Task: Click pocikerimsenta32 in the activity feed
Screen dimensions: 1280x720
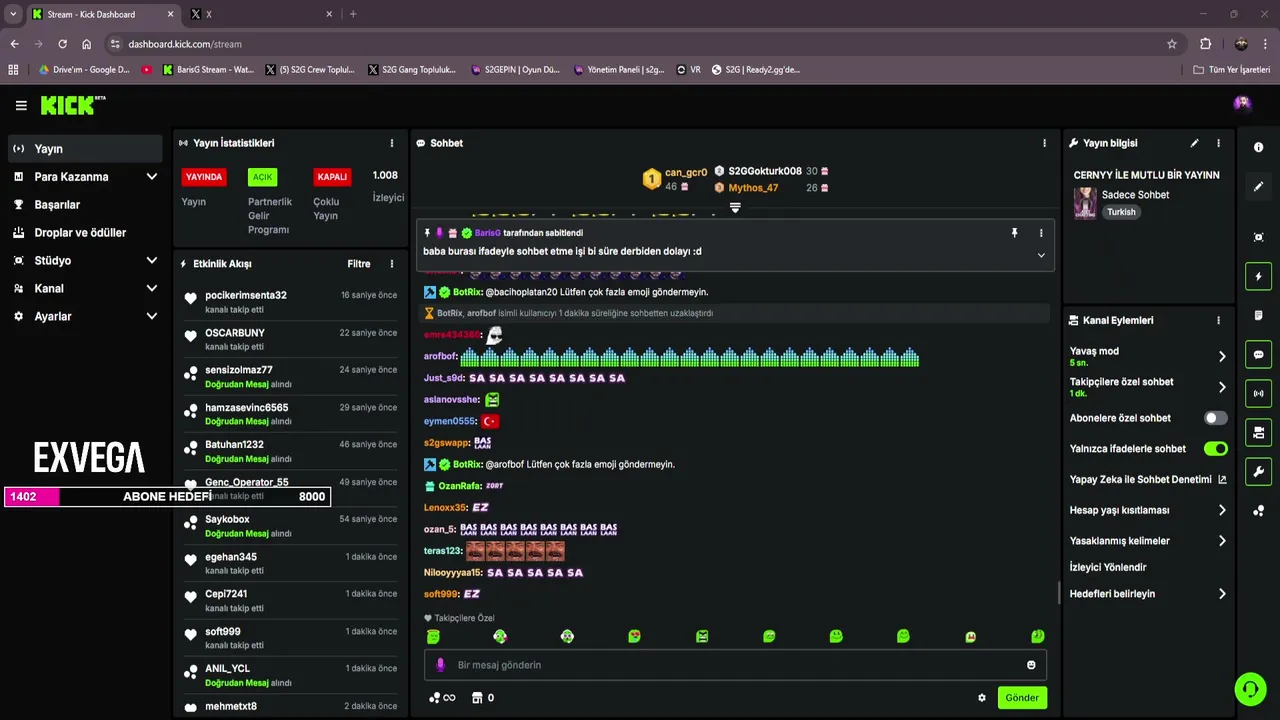Action: [x=246, y=295]
